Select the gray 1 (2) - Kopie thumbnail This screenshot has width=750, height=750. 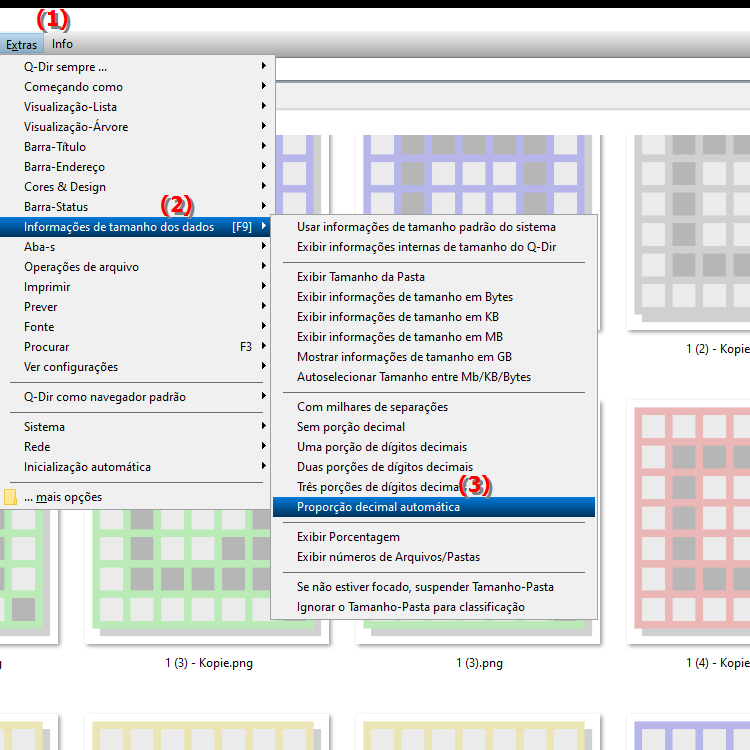690,230
